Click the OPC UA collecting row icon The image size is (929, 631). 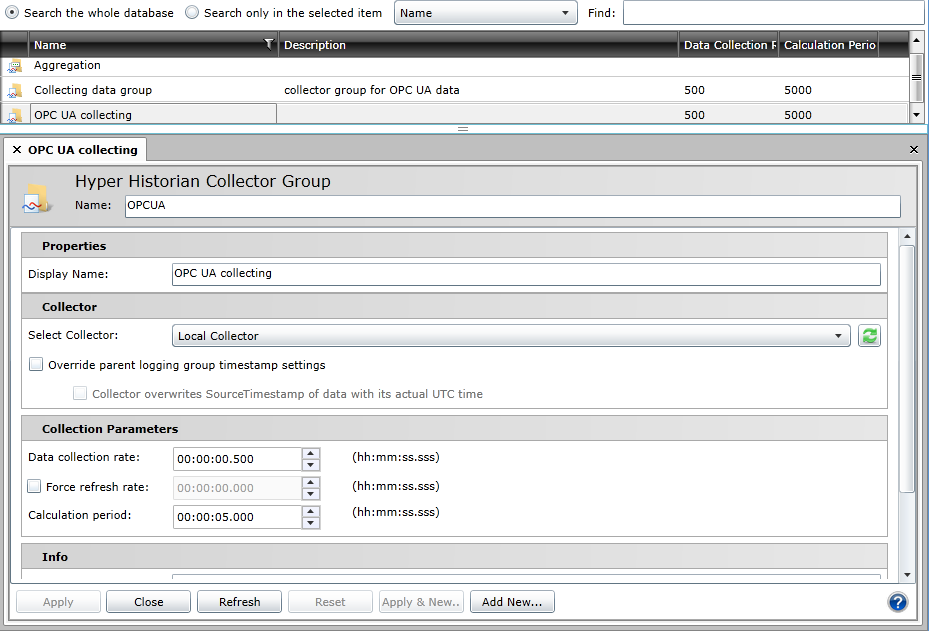click(x=14, y=115)
